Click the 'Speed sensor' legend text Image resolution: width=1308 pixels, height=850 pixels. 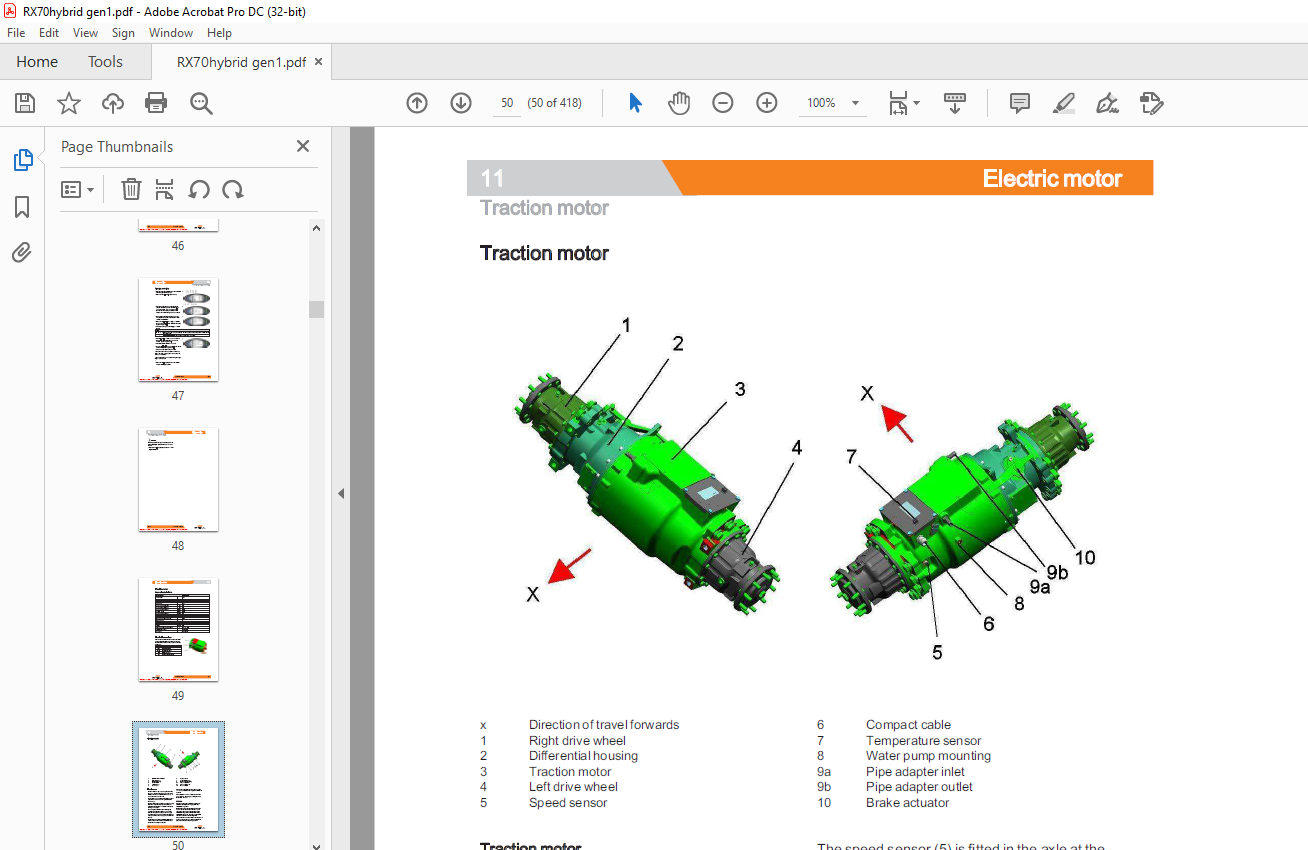point(568,802)
